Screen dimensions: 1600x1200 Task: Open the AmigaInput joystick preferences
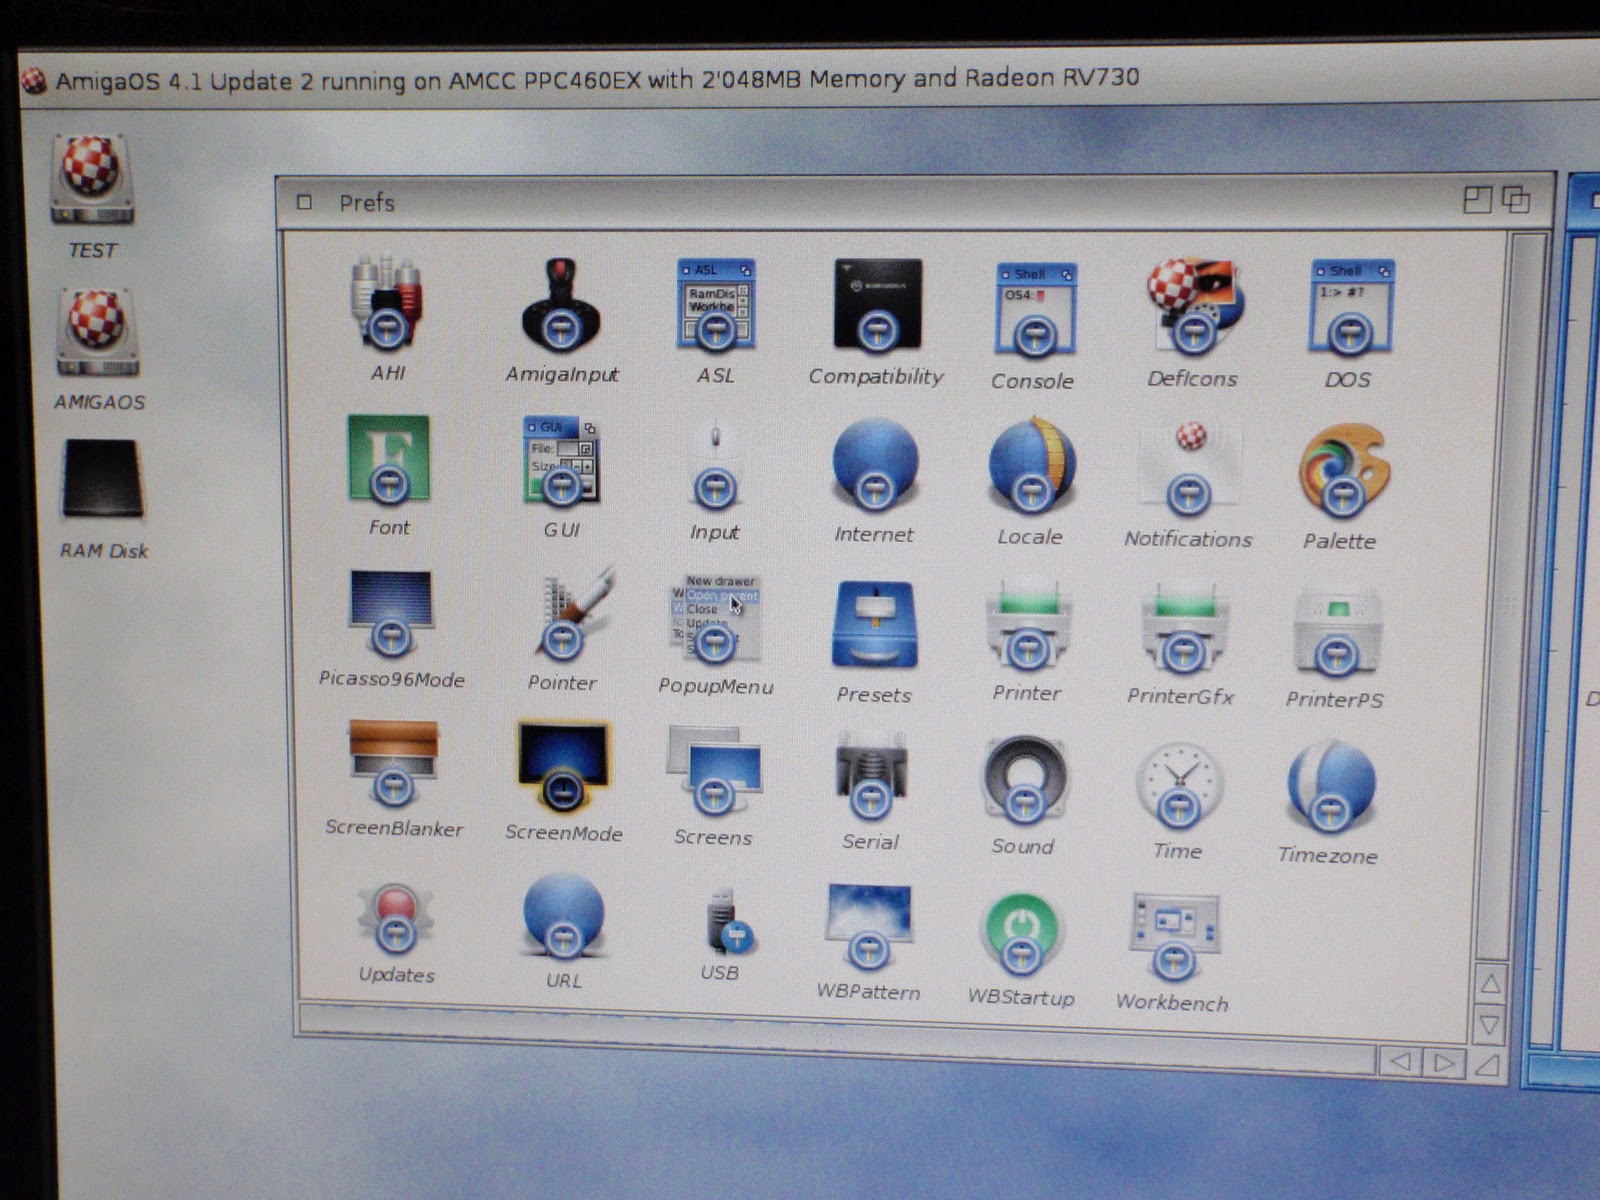tap(561, 304)
